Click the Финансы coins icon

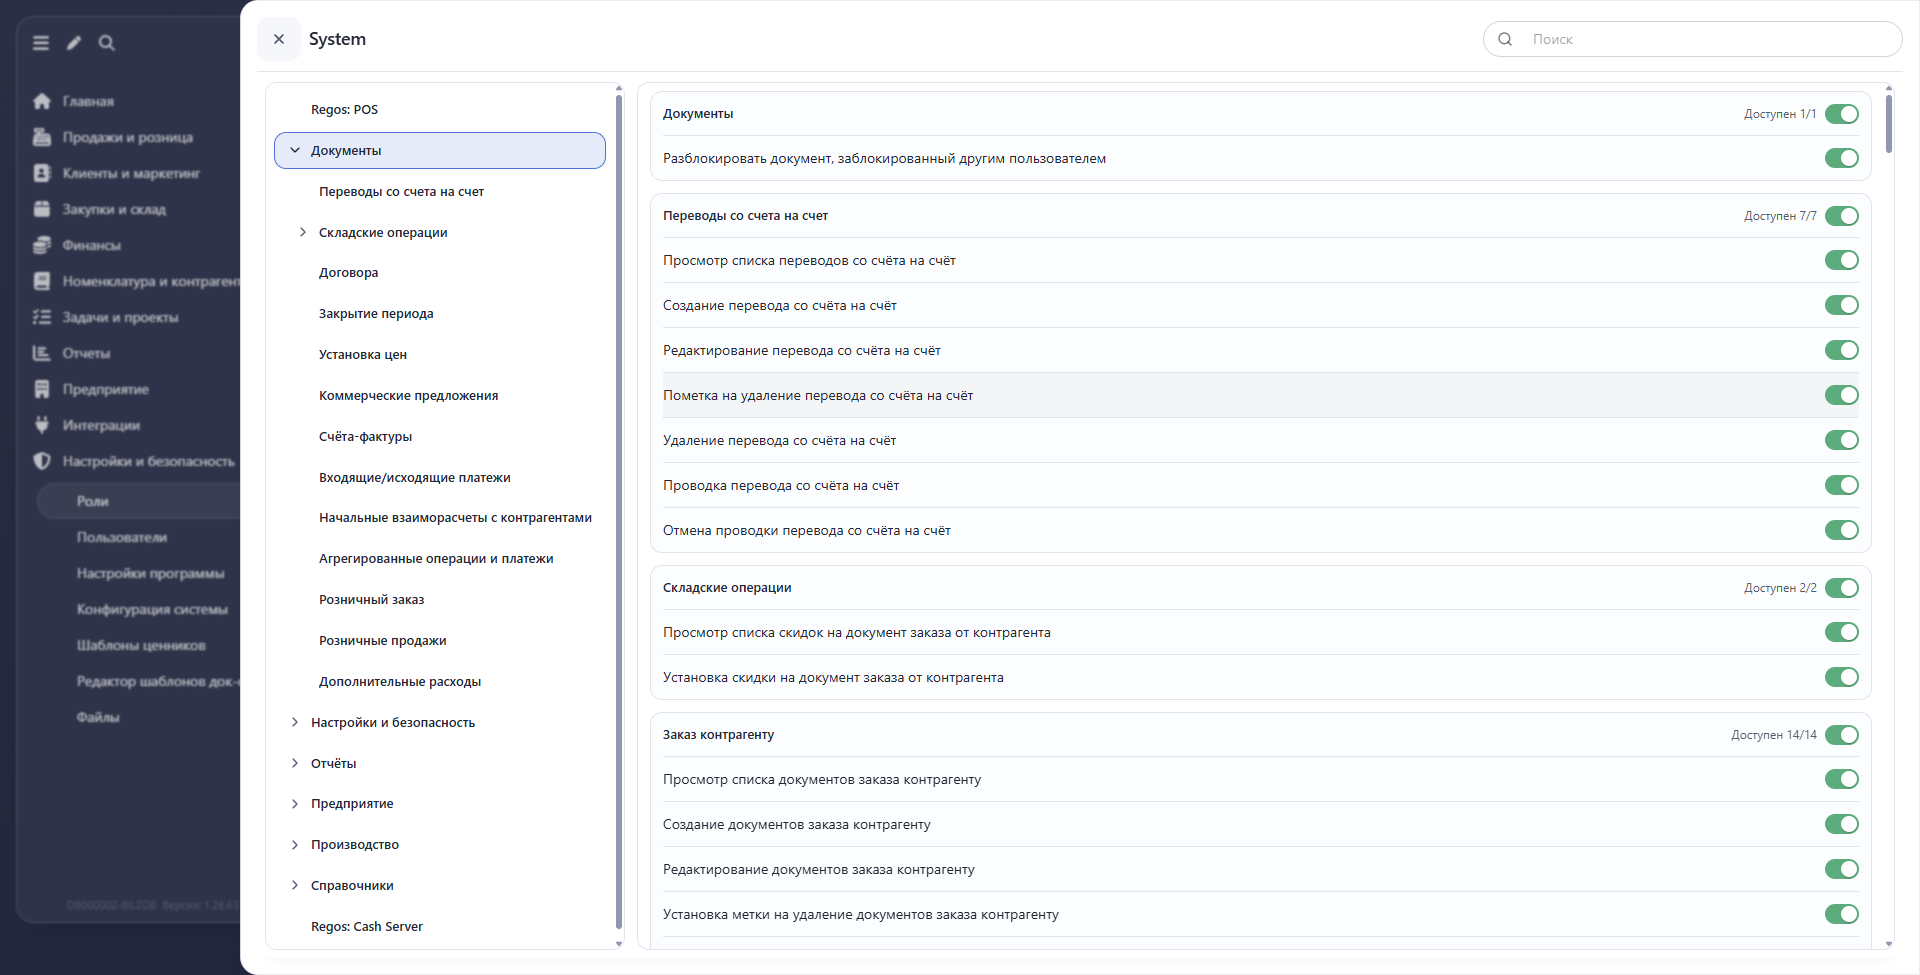[42, 245]
